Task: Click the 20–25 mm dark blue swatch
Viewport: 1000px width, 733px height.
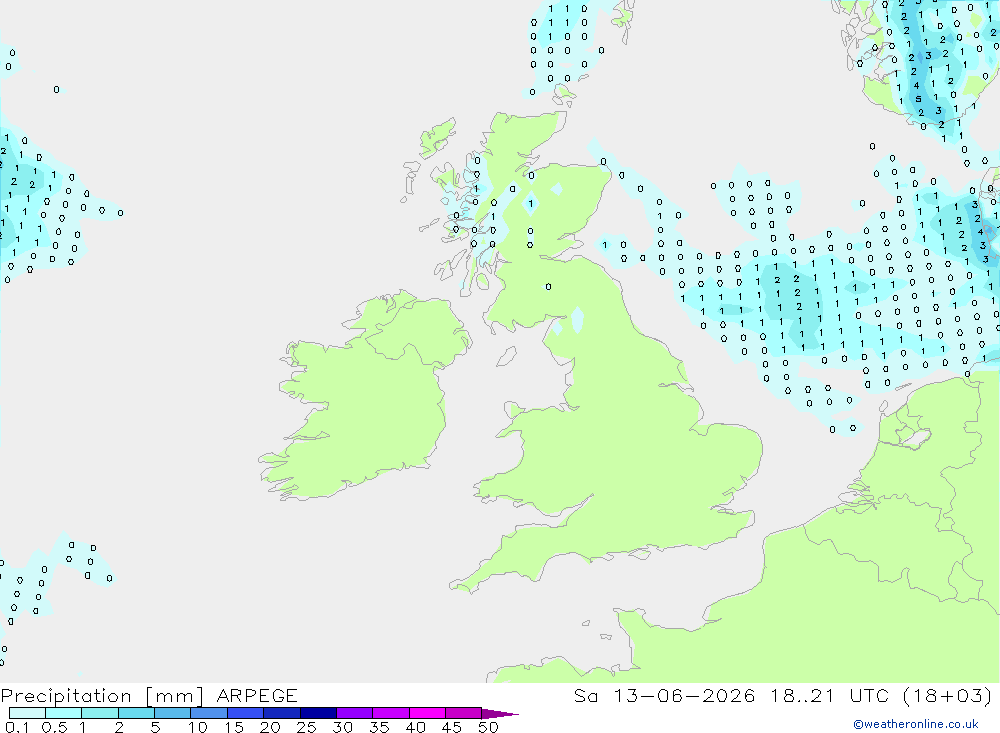Action: point(282,713)
